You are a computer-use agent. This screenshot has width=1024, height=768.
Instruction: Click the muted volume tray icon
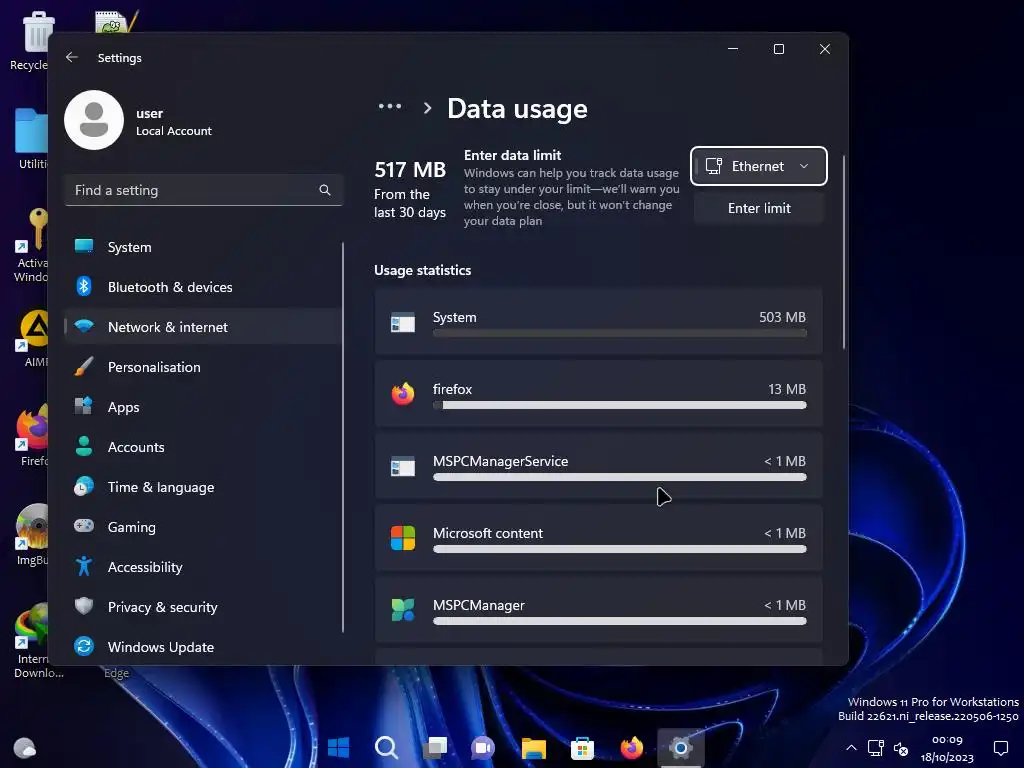point(901,748)
